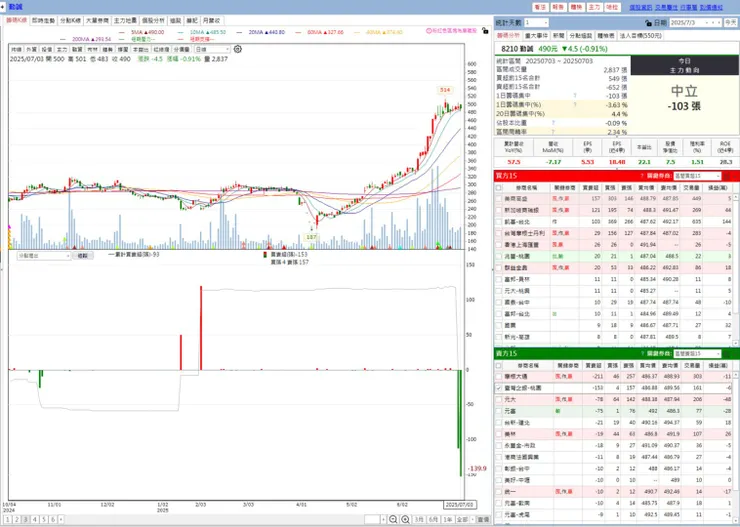Click the question mark beside 區間周轉率

point(553,132)
